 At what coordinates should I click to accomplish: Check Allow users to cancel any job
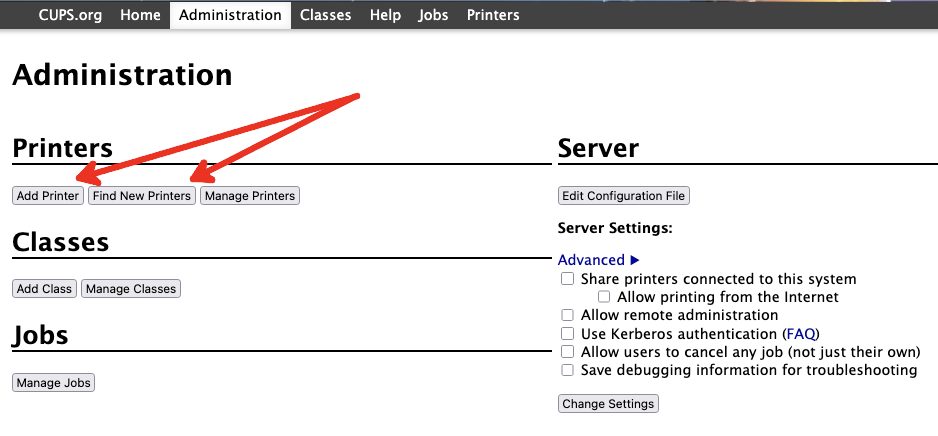pyautogui.click(x=568, y=352)
